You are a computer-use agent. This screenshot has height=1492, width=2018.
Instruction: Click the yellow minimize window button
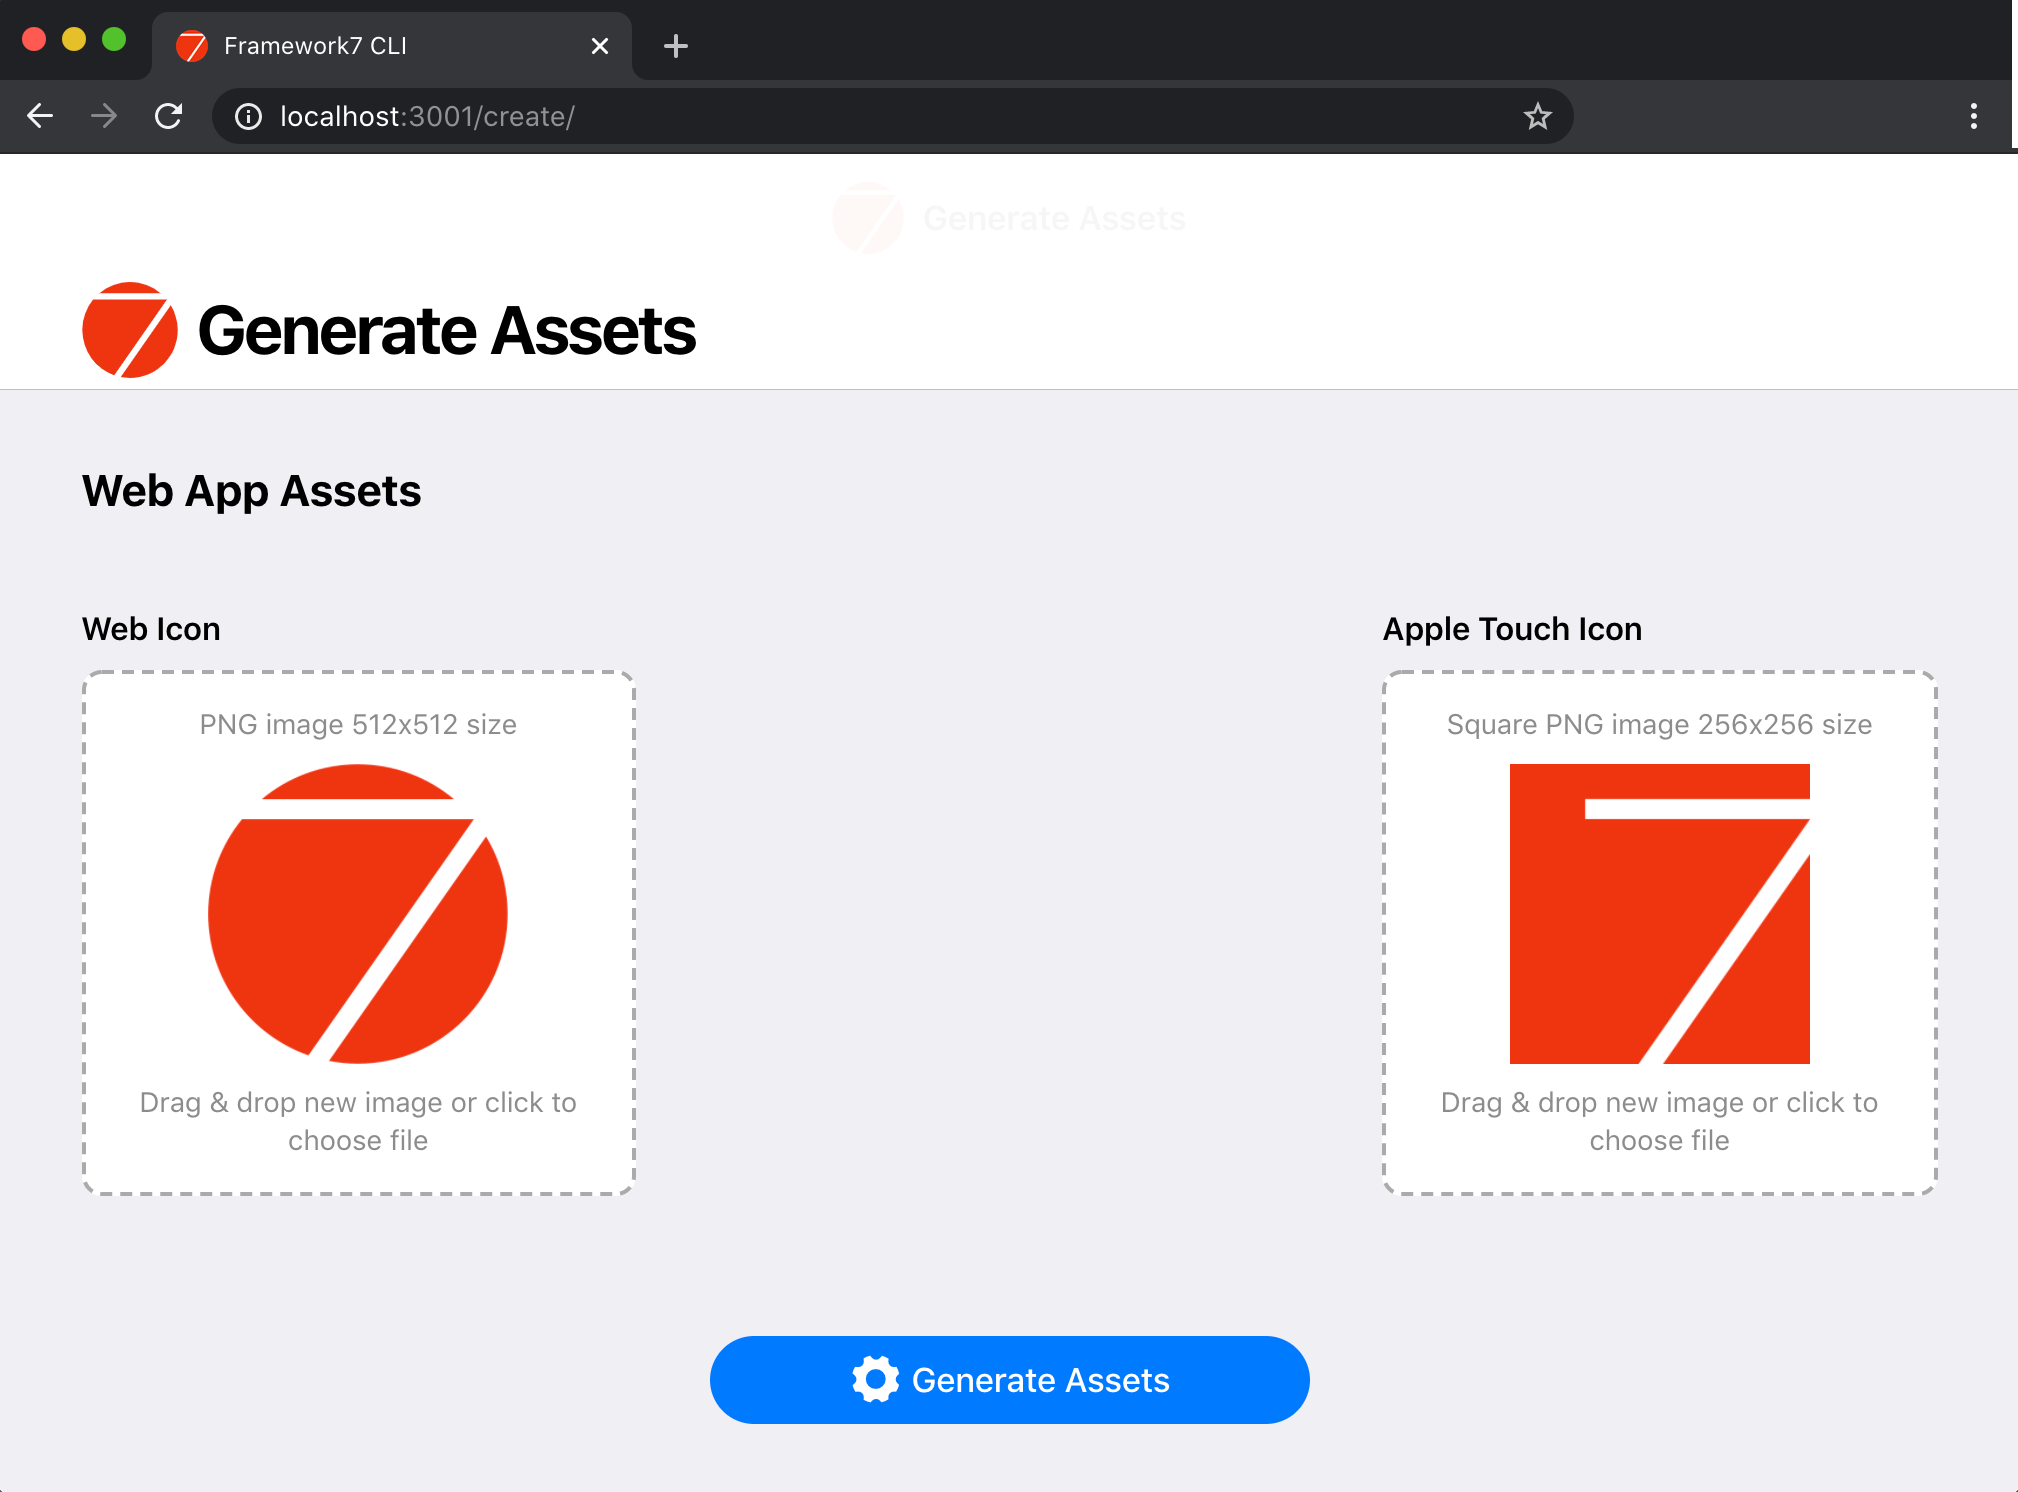74,39
